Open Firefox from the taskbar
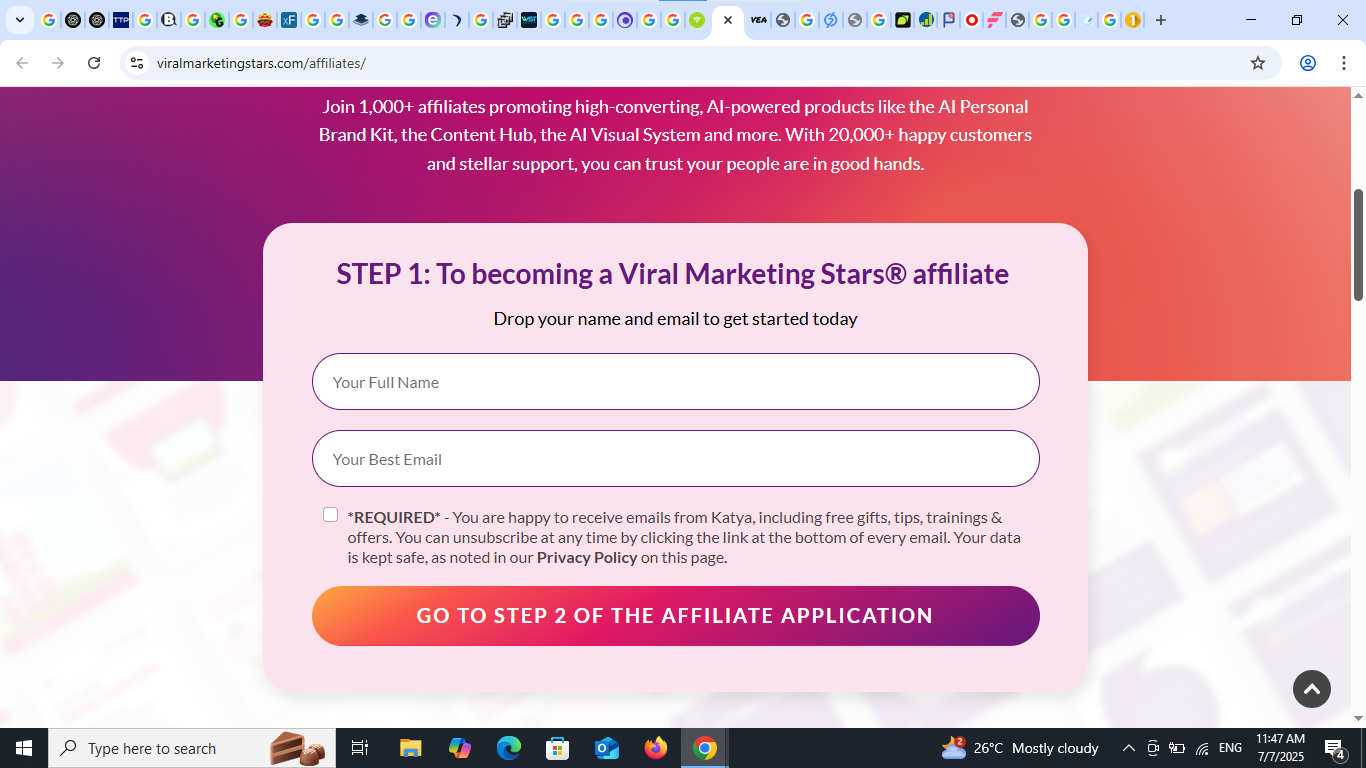 [656, 748]
